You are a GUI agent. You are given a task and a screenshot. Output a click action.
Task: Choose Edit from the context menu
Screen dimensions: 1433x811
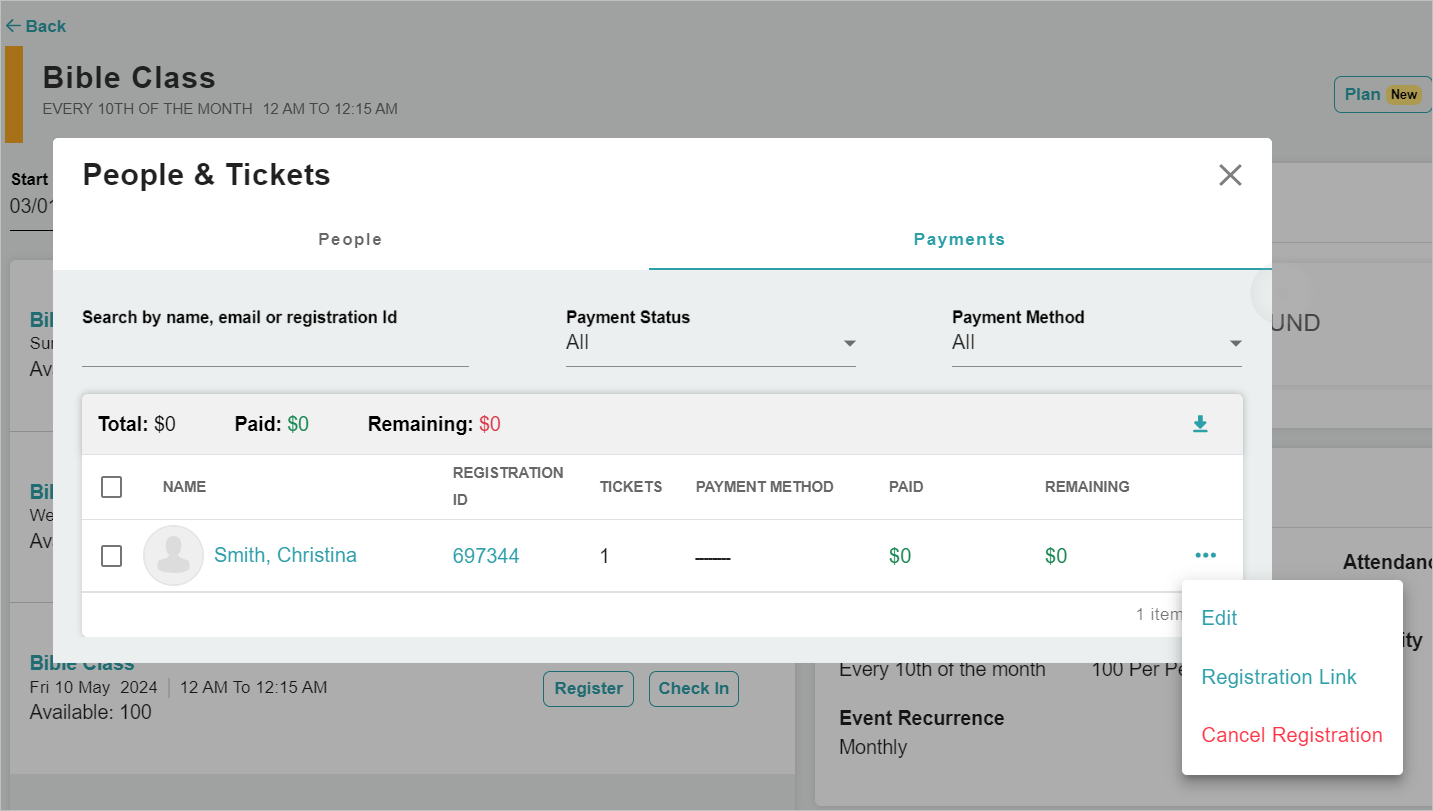pyautogui.click(x=1219, y=618)
